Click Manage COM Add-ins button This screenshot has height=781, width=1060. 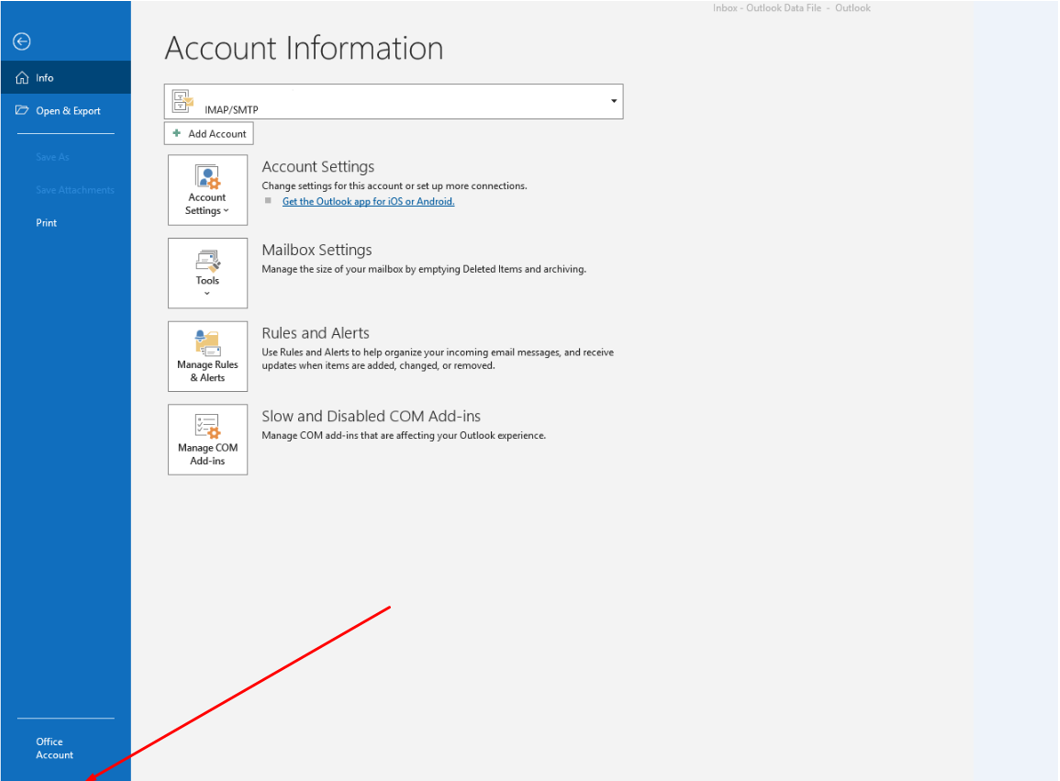pos(208,440)
